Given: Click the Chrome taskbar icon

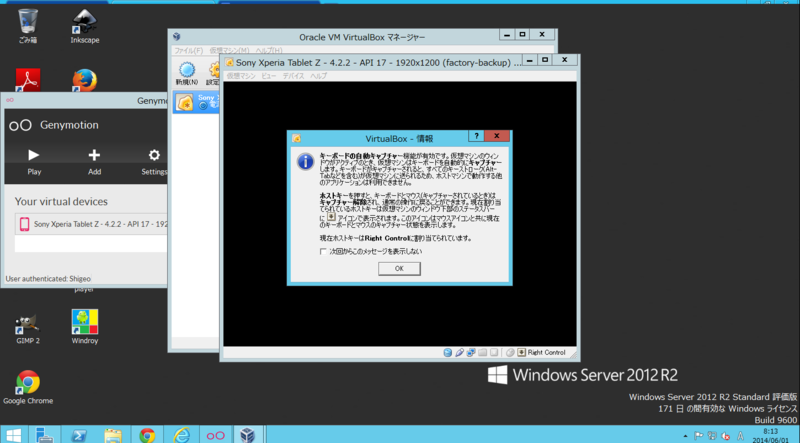Looking at the screenshot, I should pyautogui.click(x=147, y=435).
